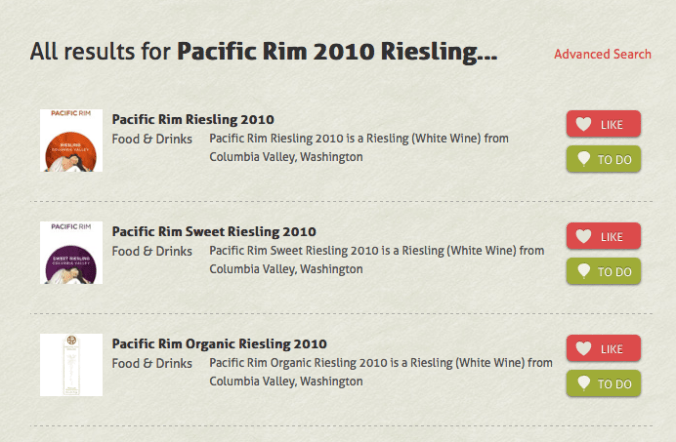Click the pin icon for Riesling 2010

tap(584, 159)
